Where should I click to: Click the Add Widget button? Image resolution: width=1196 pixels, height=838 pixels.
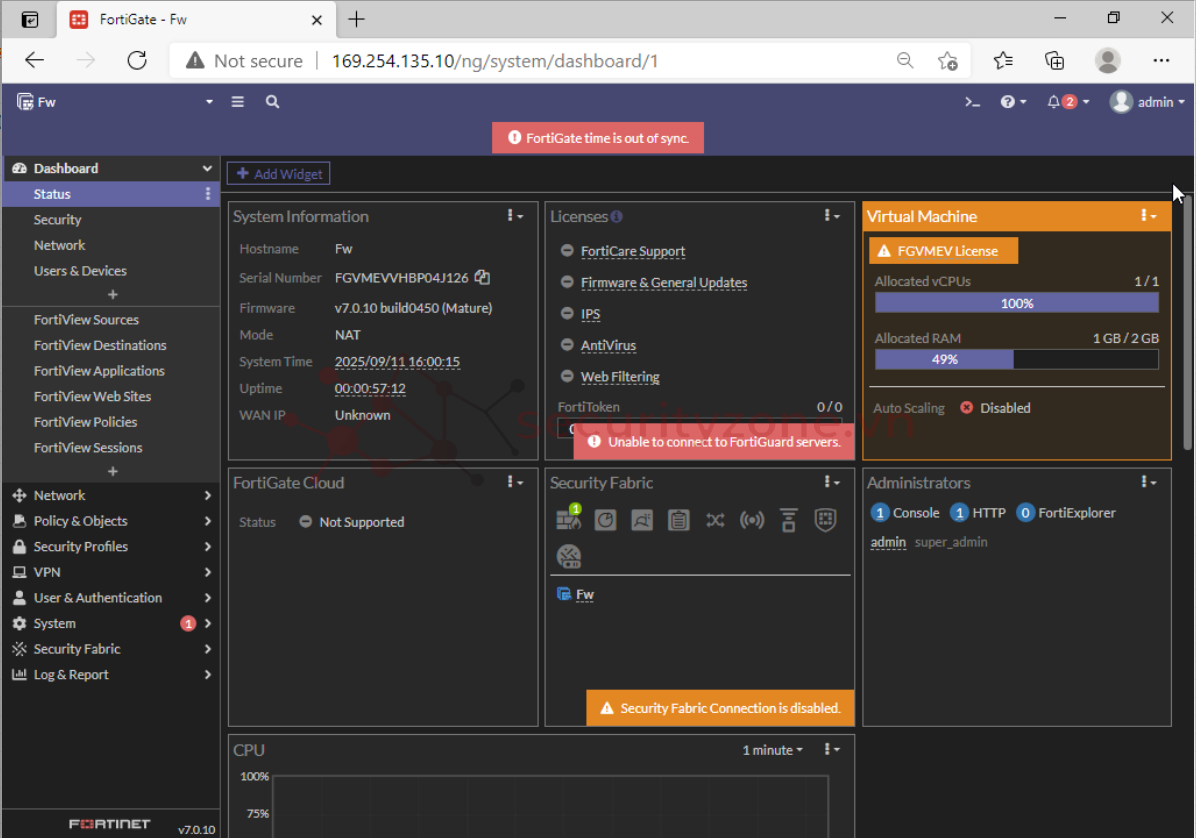point(278,174)
